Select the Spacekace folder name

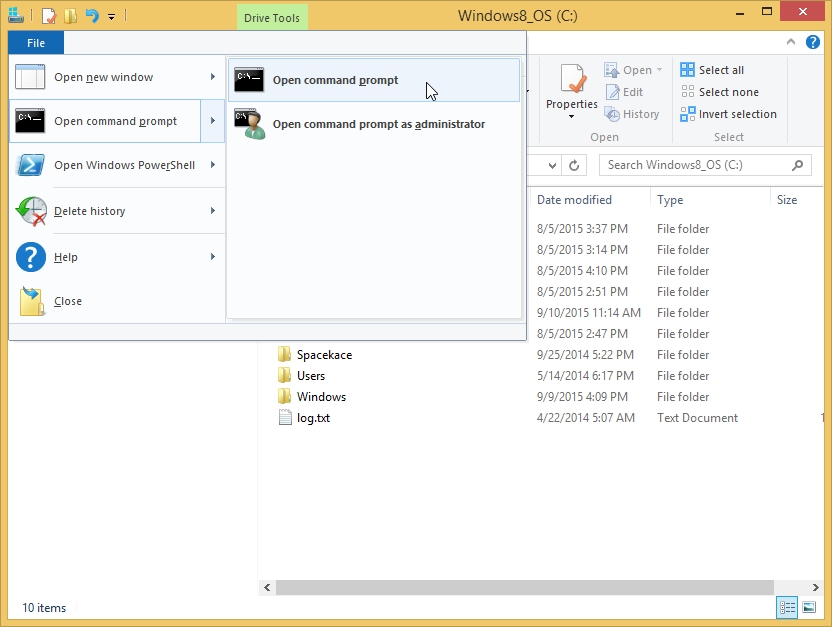[x=324, y=355]
